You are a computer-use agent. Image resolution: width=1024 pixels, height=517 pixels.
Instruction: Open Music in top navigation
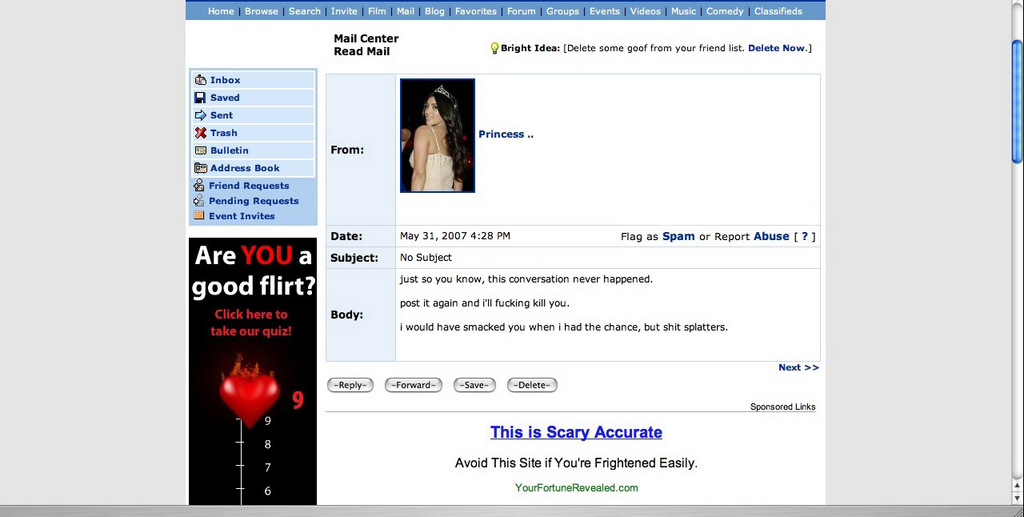[683, 11]
